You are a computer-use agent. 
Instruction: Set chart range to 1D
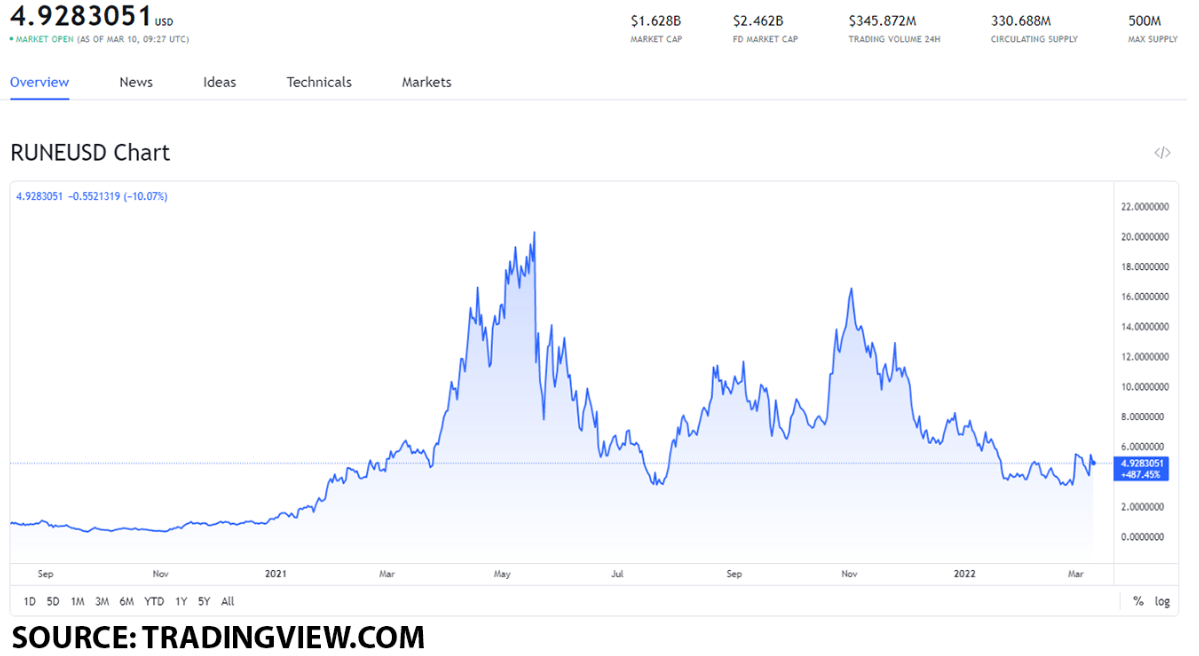click(x=29, y=602)
